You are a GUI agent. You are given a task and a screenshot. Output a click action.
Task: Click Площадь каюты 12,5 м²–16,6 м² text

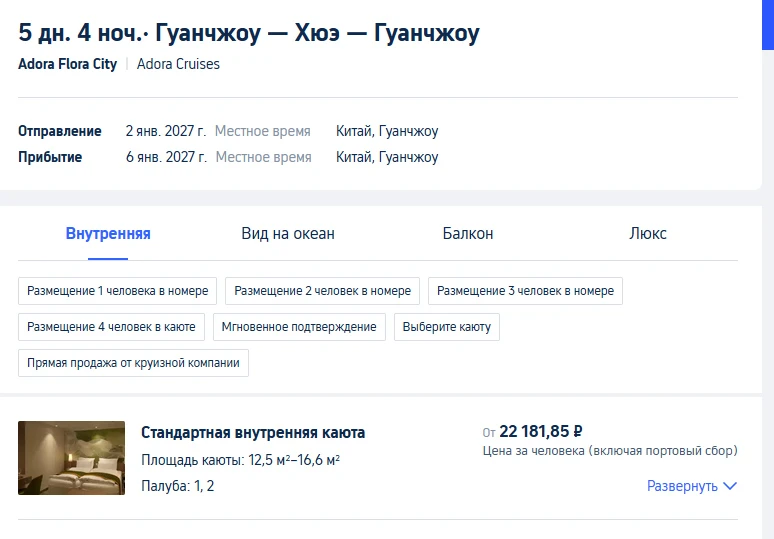pos(240,460)
